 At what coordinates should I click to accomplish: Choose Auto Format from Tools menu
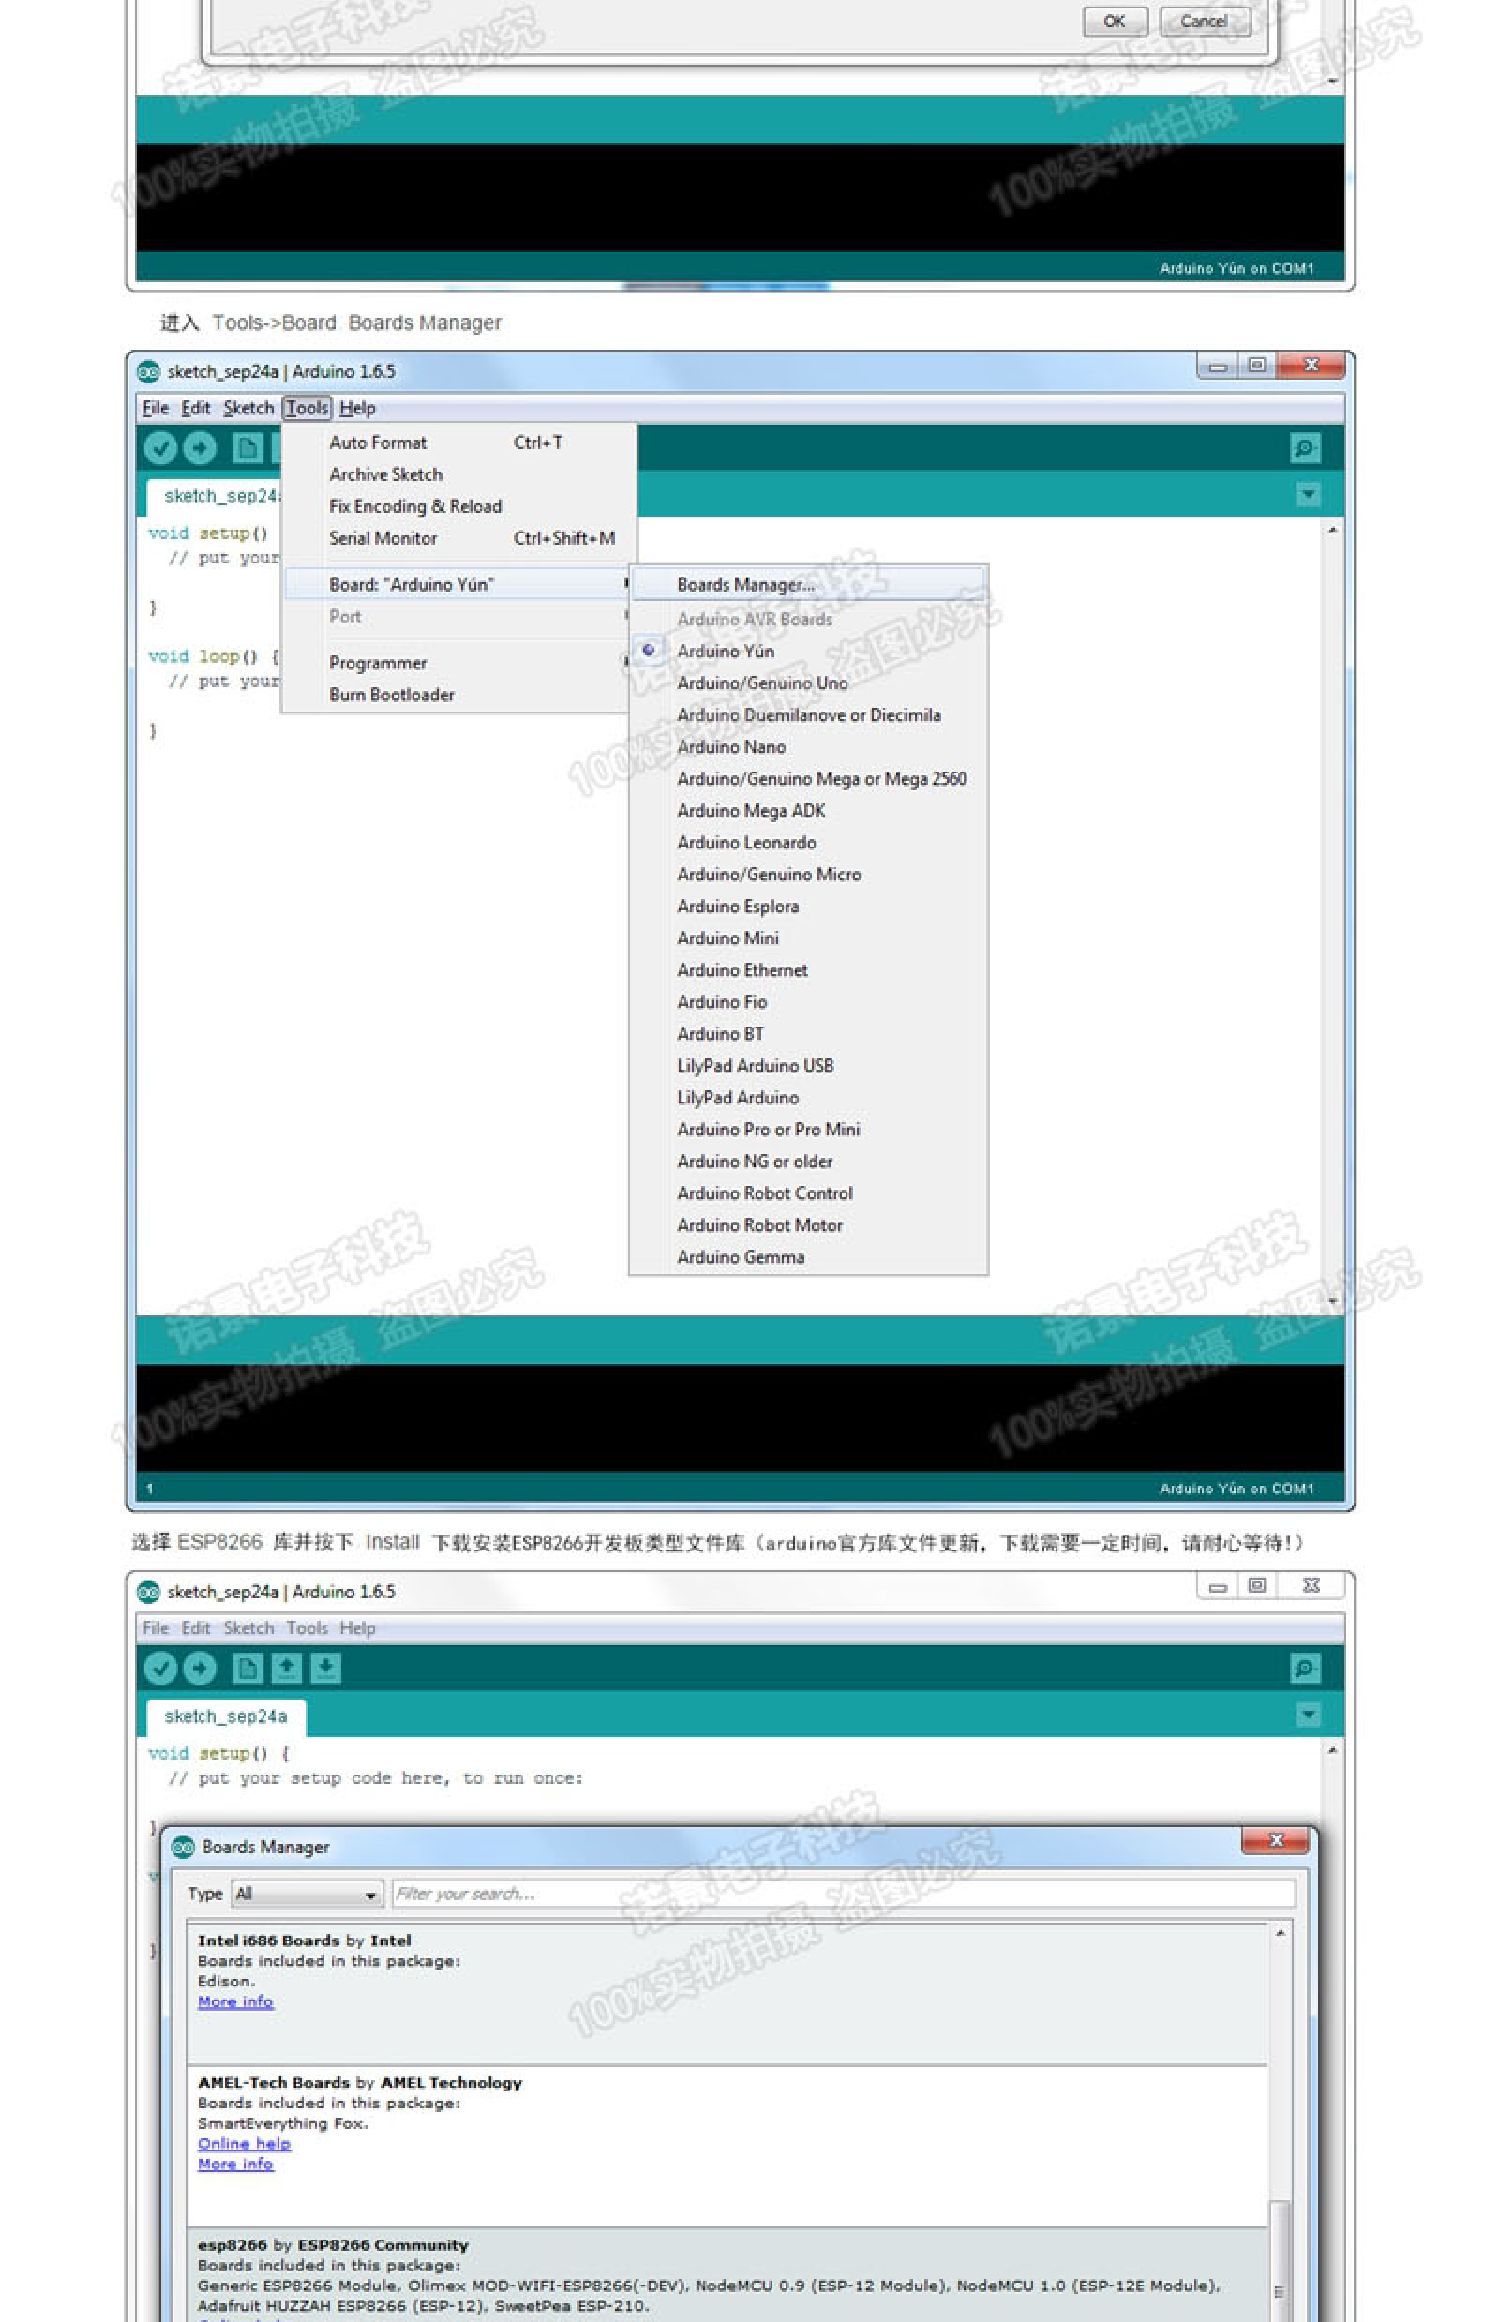tap(459, 443)
